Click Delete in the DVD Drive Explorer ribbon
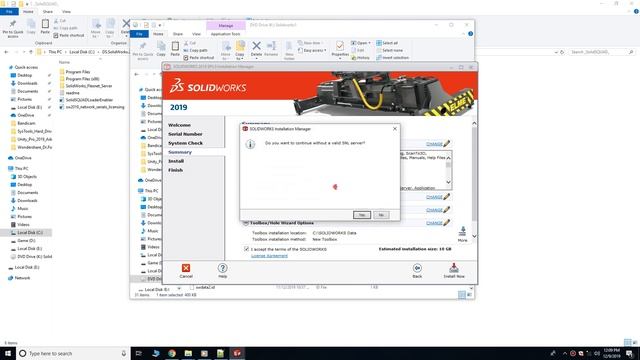This screenshot has width=640, height=360. click(256, 49)
